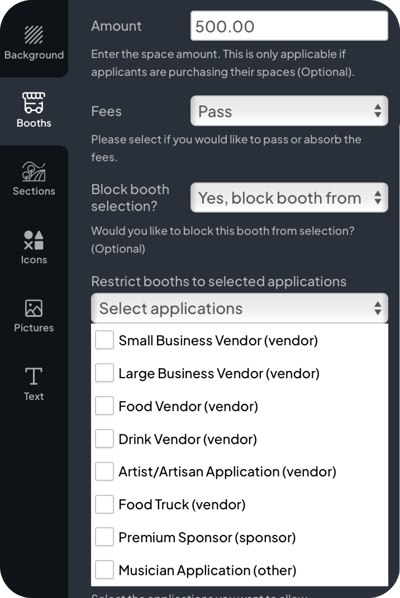Select the Icons shapes tool
The height and width of the screenshot is (598, 400).
click(34, 240)
